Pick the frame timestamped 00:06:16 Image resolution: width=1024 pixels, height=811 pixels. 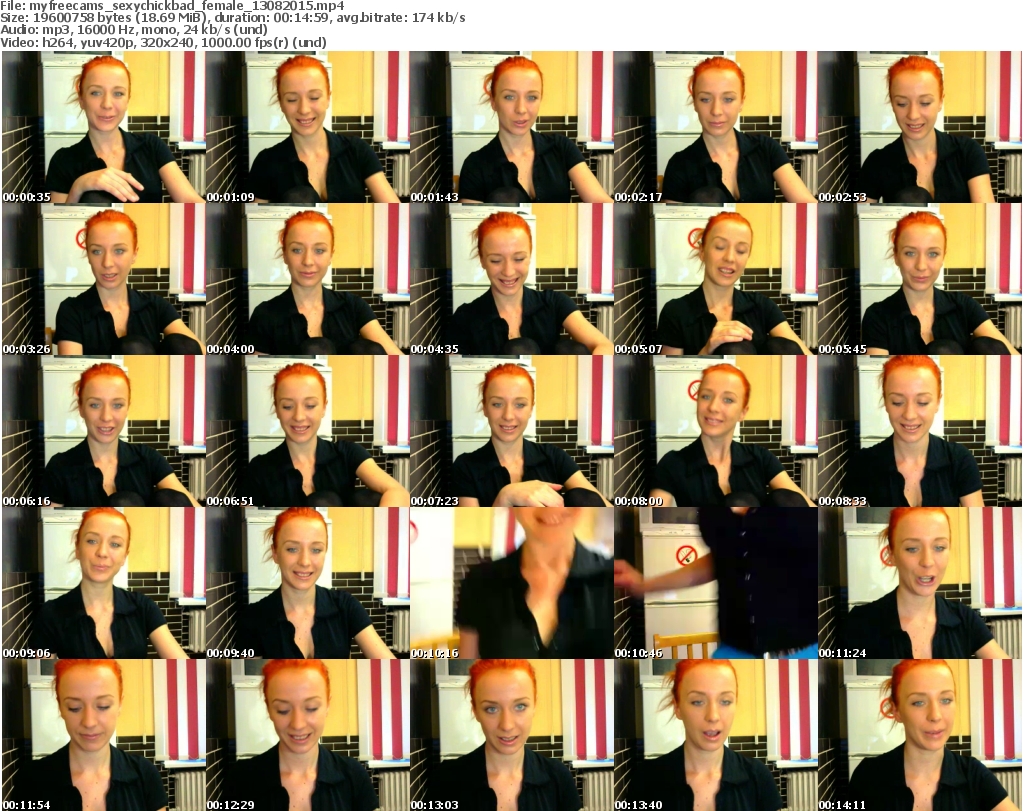click(x=104, y=432)
